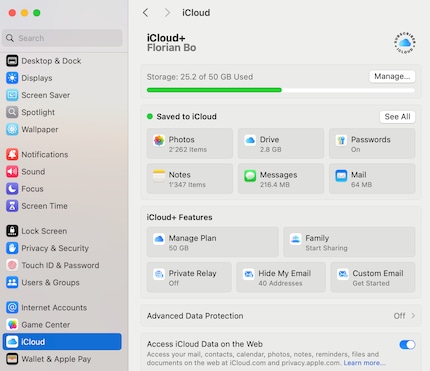Open Focus moon icon

point(12,189)
